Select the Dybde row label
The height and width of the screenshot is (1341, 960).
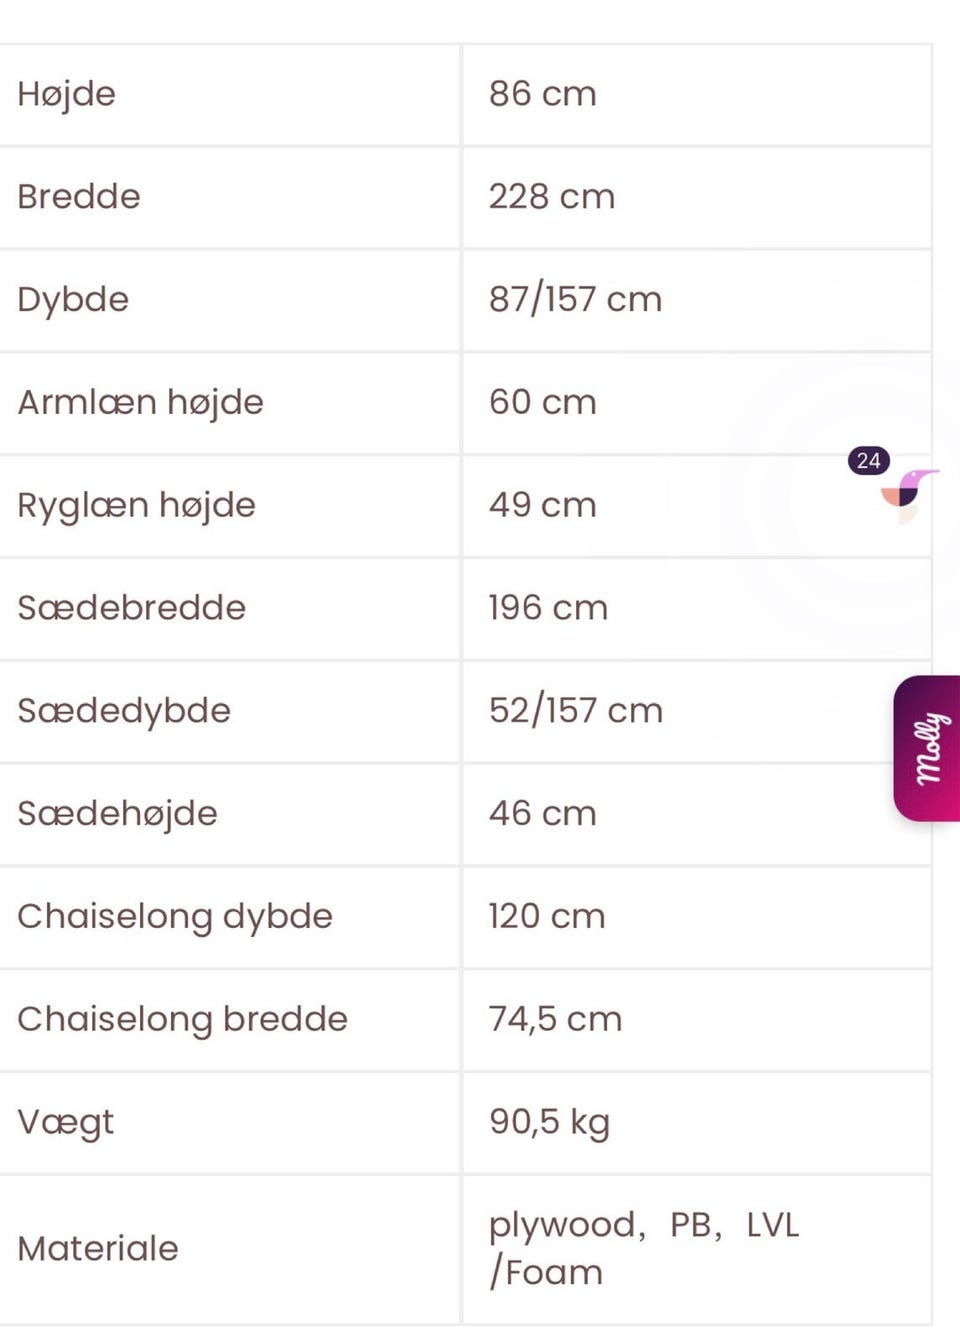click(x=73, y=300)
